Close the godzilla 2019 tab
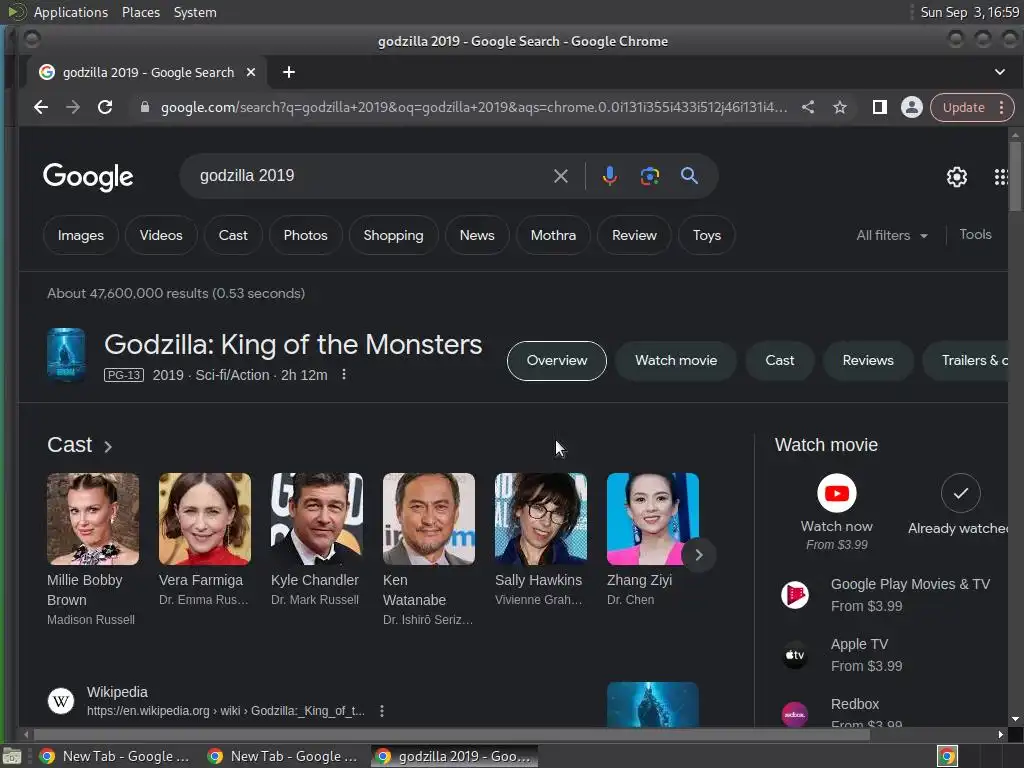The image size is (1024, 768). (251, 72)
